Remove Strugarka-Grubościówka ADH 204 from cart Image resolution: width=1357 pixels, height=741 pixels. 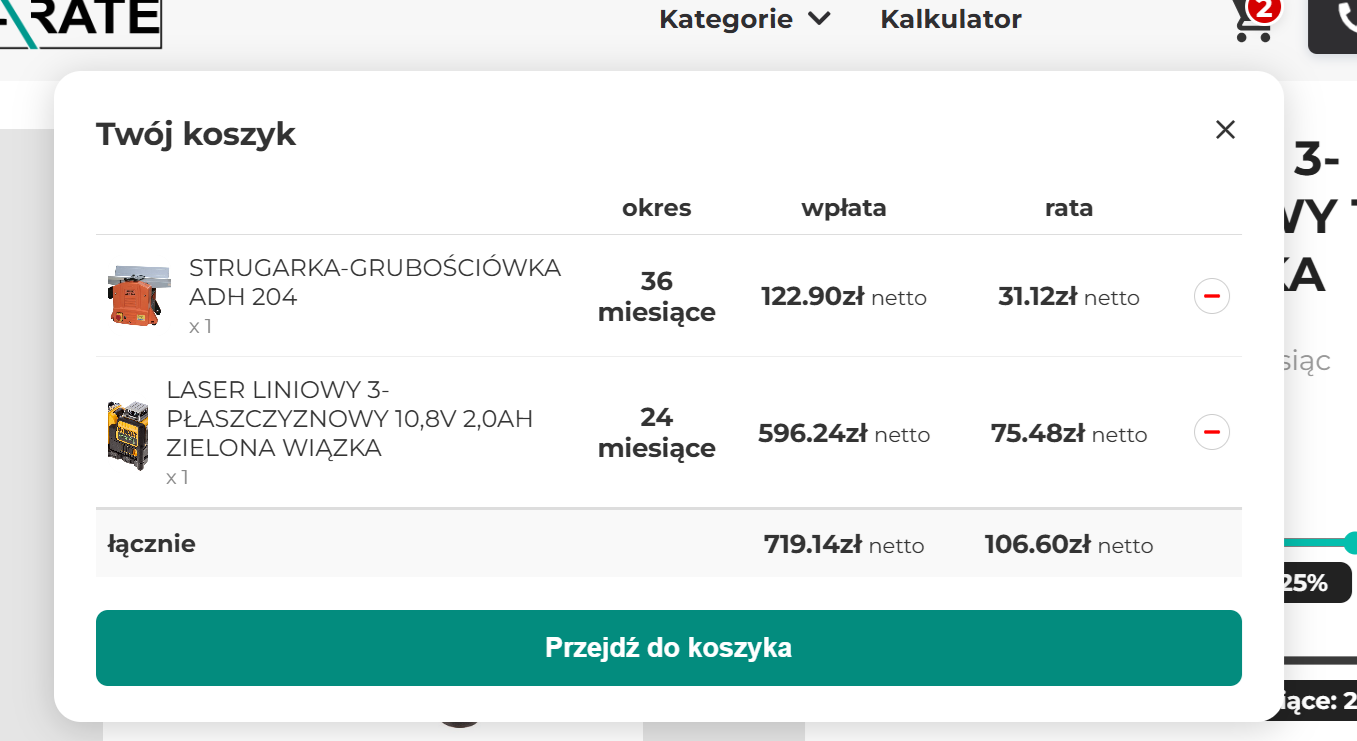1211,296
